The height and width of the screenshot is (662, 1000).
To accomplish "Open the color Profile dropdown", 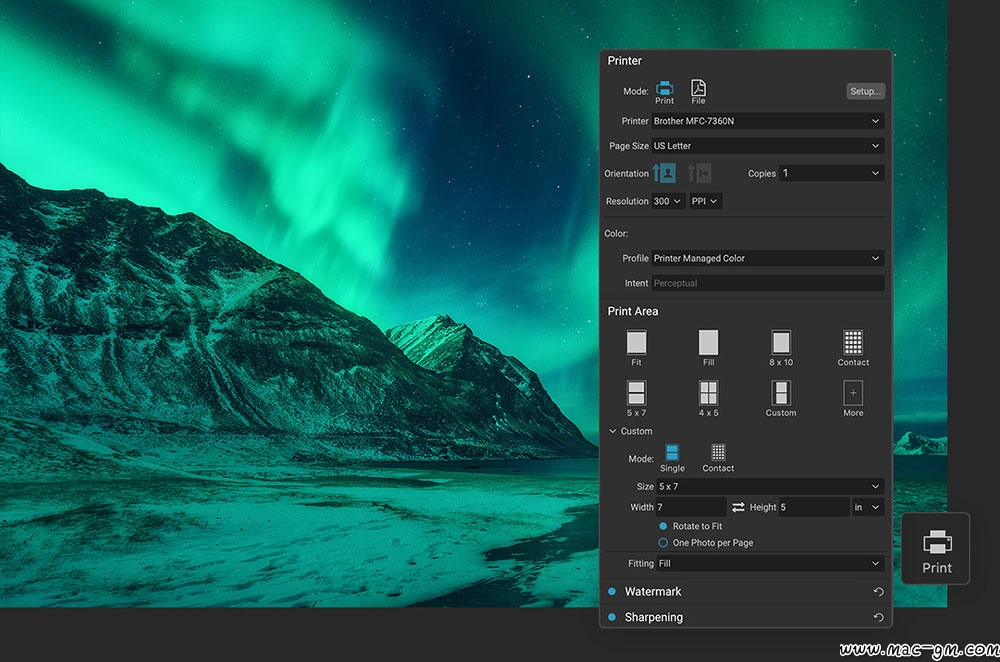I will pyautogui.click(x=767, y=258).
